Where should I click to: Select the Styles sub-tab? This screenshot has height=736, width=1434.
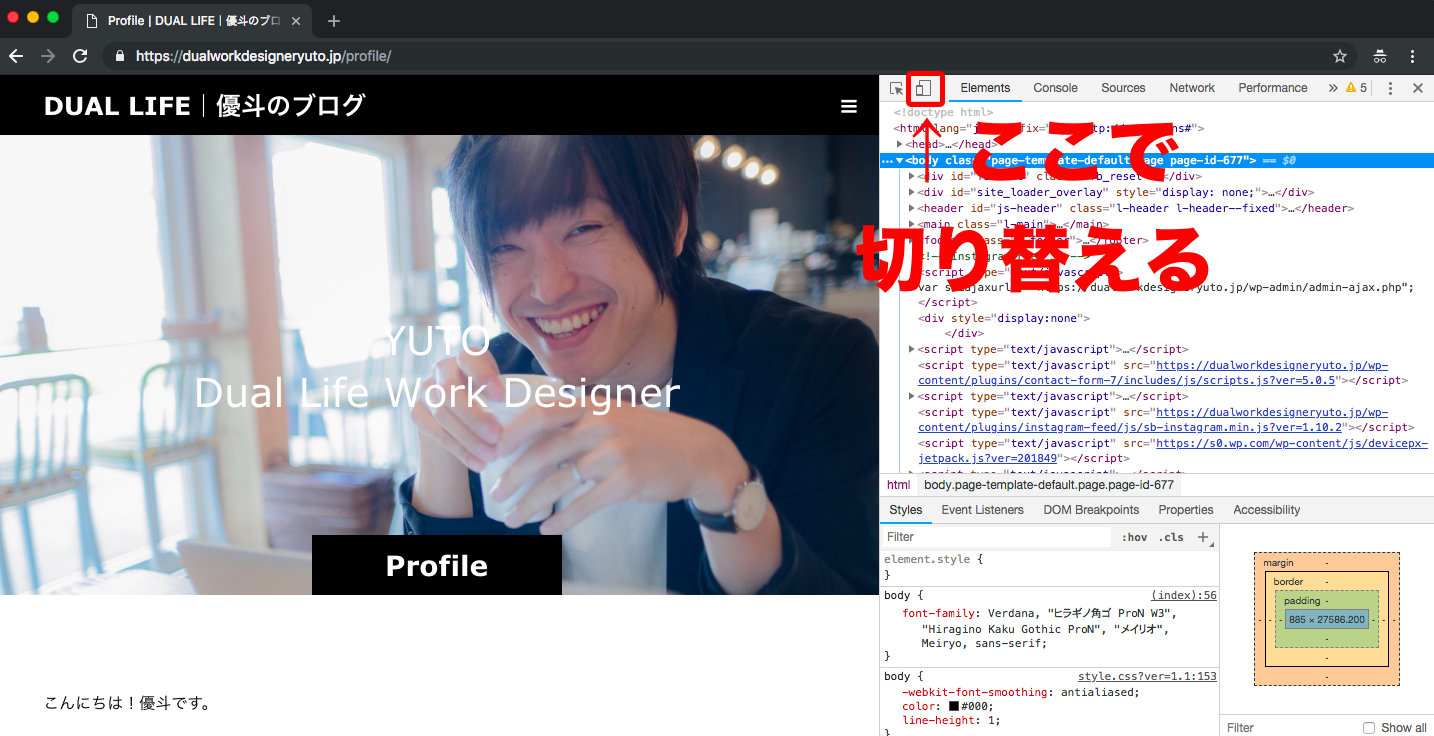tap(906, 510)
